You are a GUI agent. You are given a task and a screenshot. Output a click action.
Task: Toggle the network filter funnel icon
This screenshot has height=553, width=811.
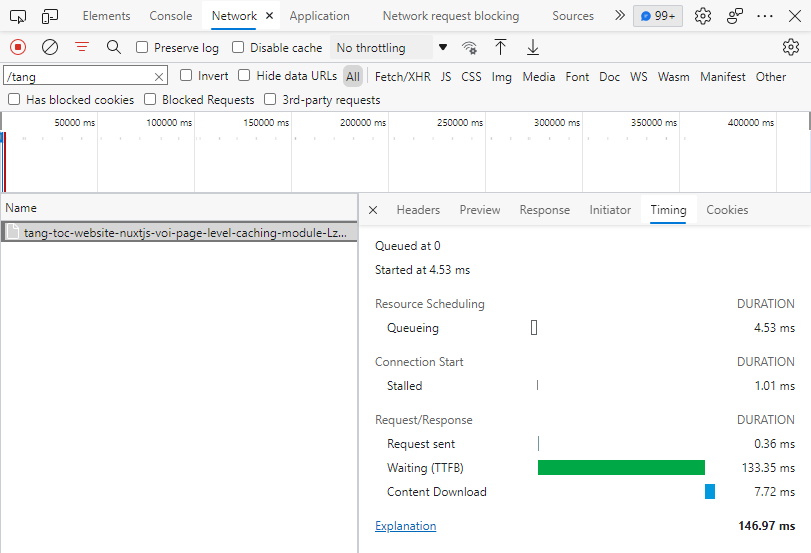pos(82,47)
